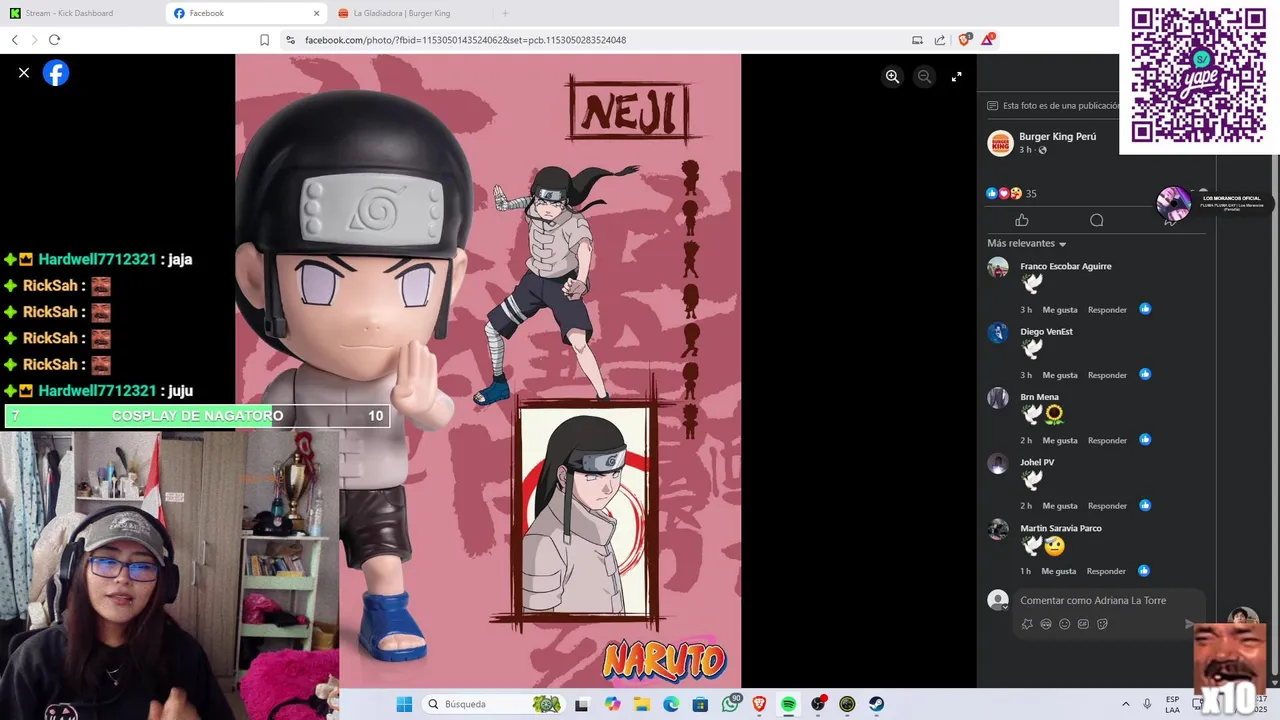Show hidden system tray icons
The width and height of the screenshot is (1280, 720).
(x=1125, y=704)
